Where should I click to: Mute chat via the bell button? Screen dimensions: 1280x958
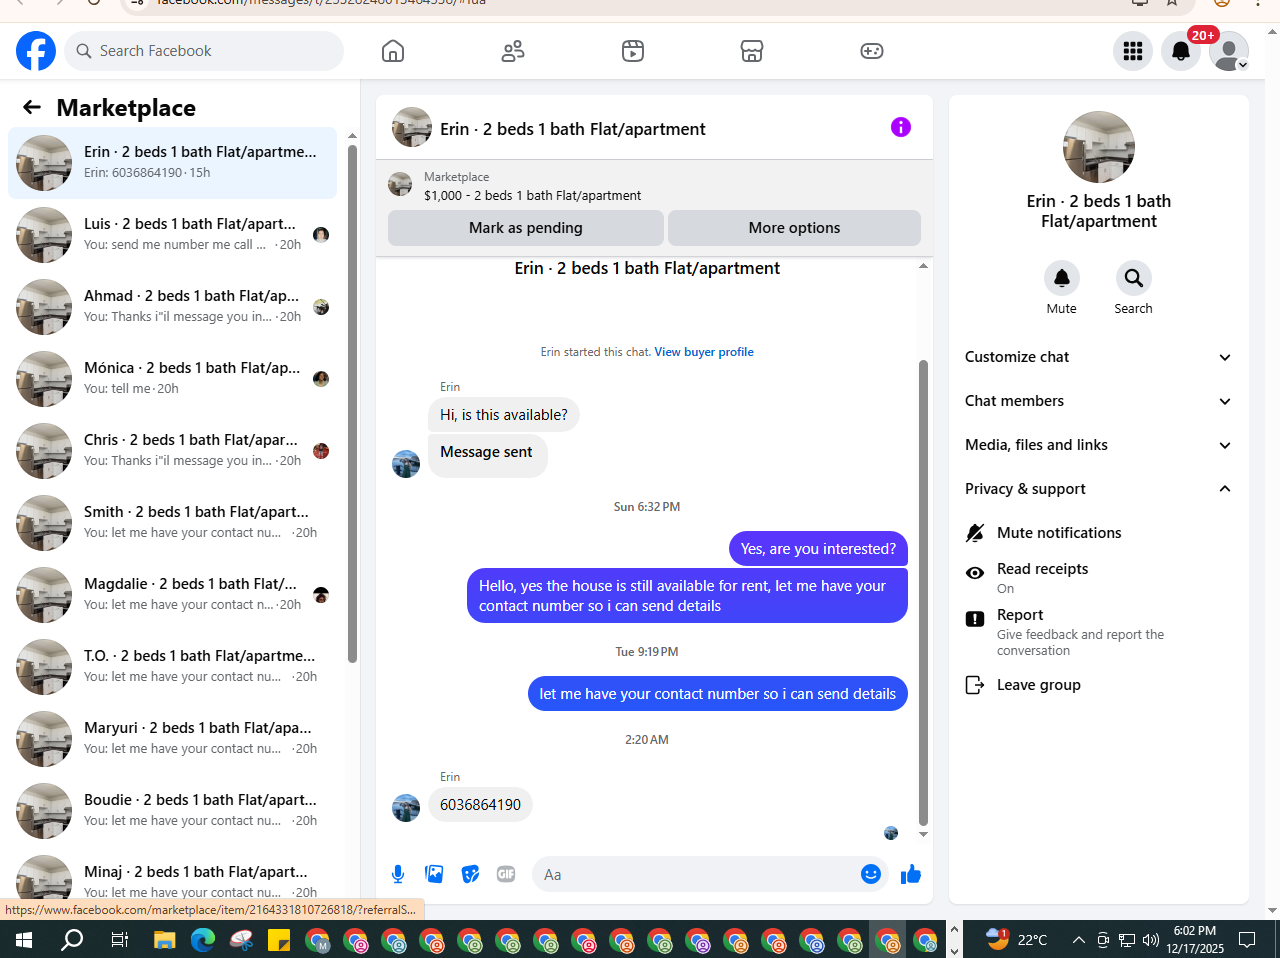click(x=1062, y=278)
